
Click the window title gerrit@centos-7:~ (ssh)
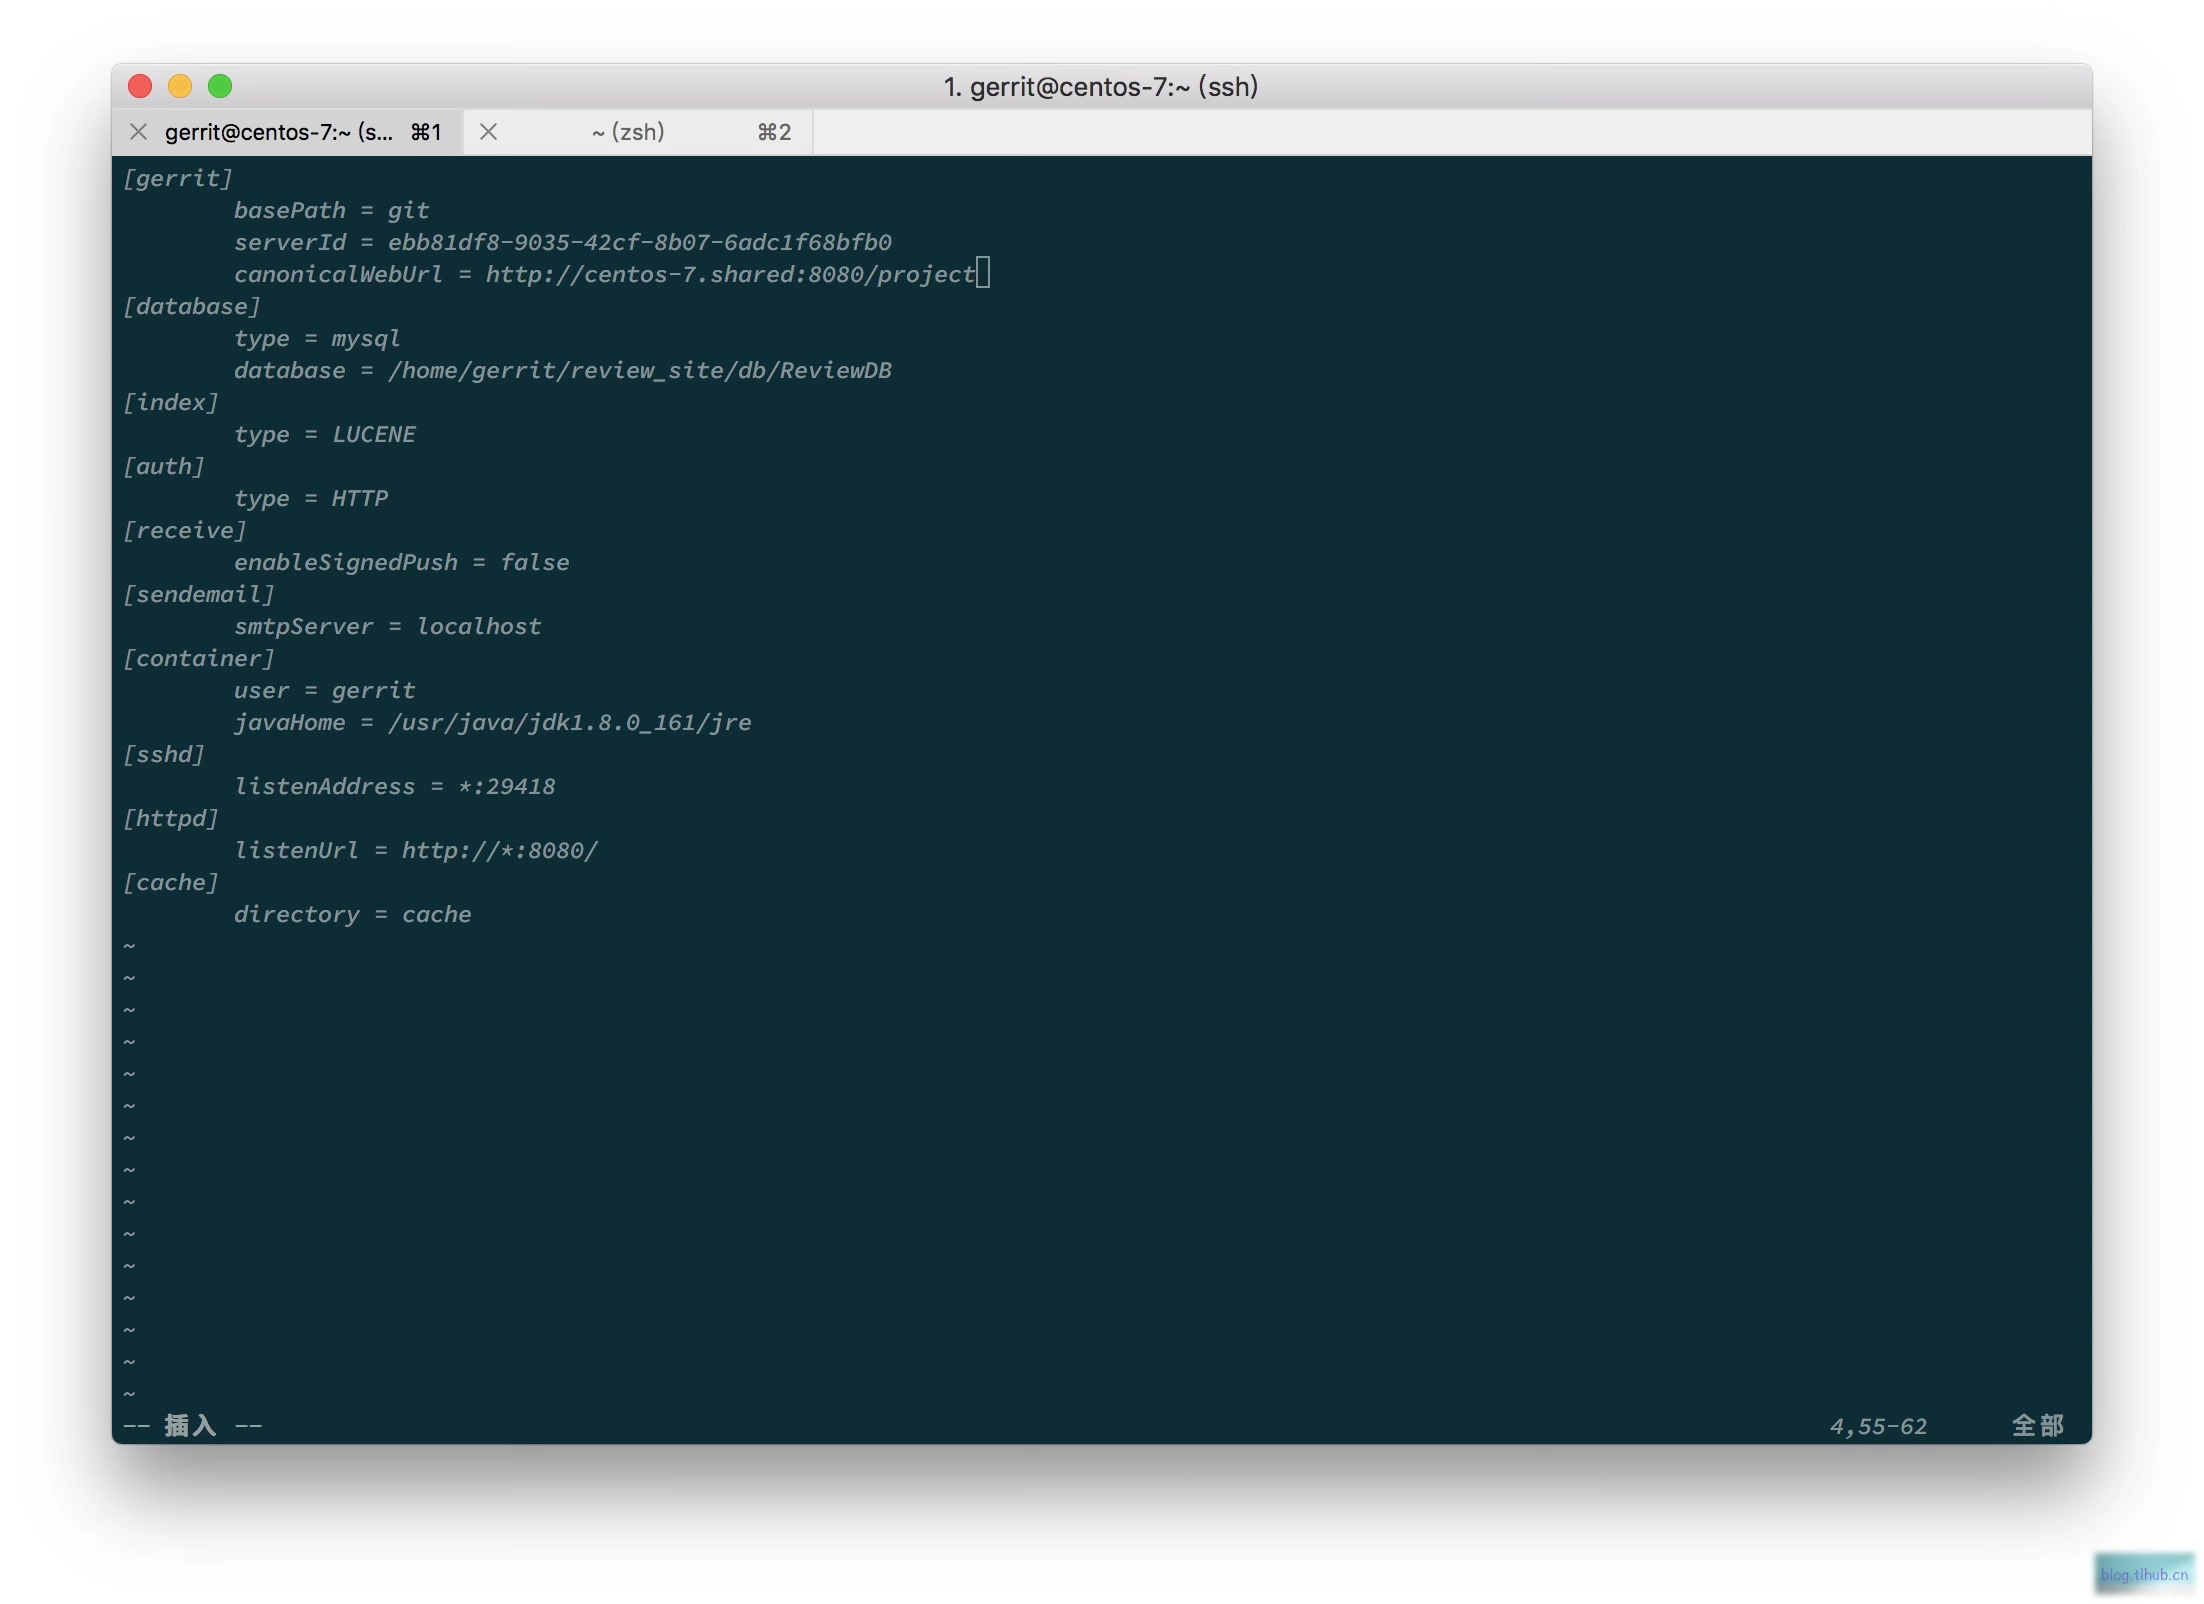point(1101,87)
